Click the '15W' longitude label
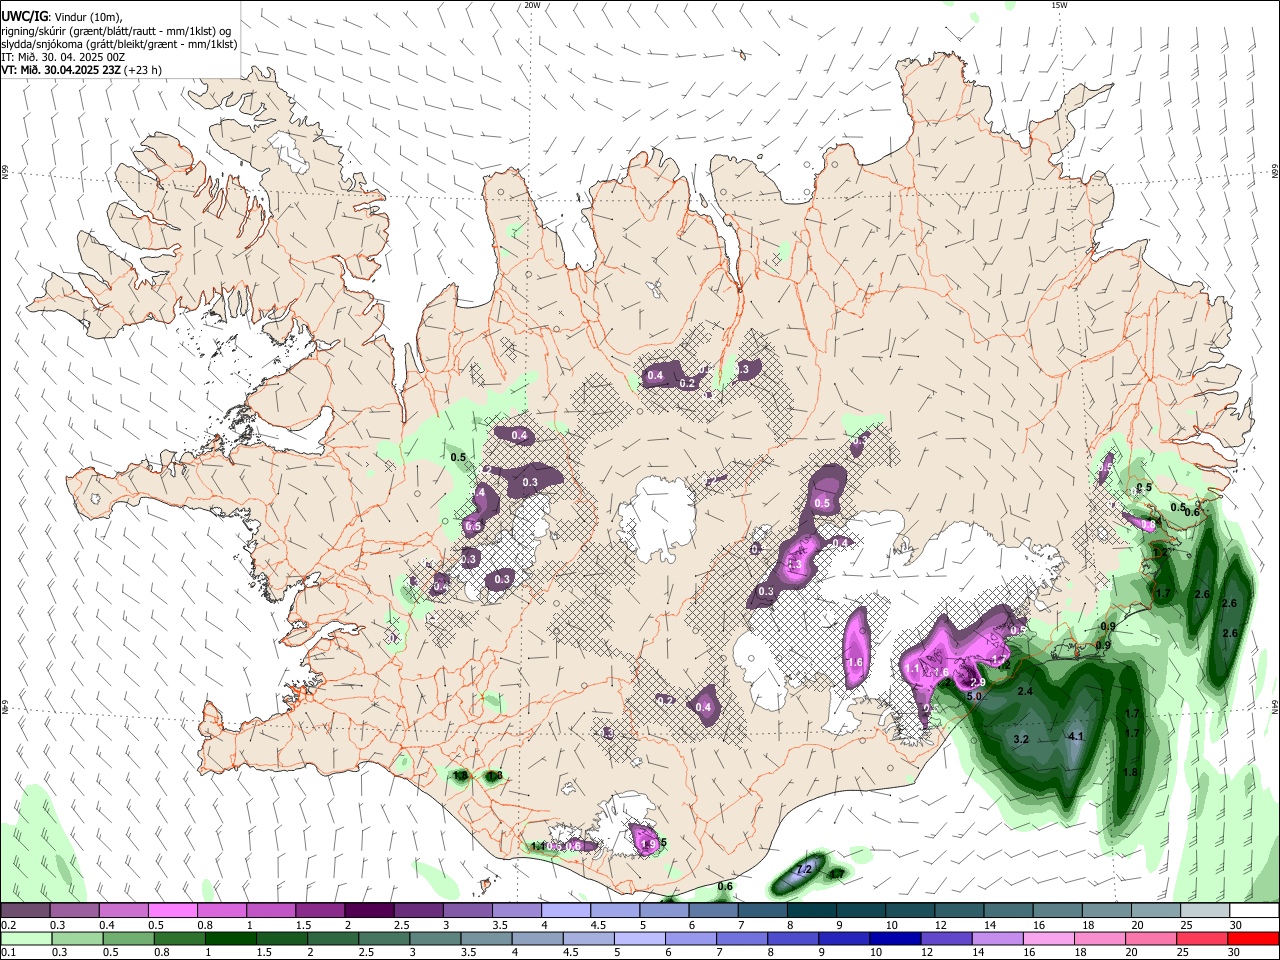The height and width of the screenshot is (960, 1280). (x=1060, y=5)
